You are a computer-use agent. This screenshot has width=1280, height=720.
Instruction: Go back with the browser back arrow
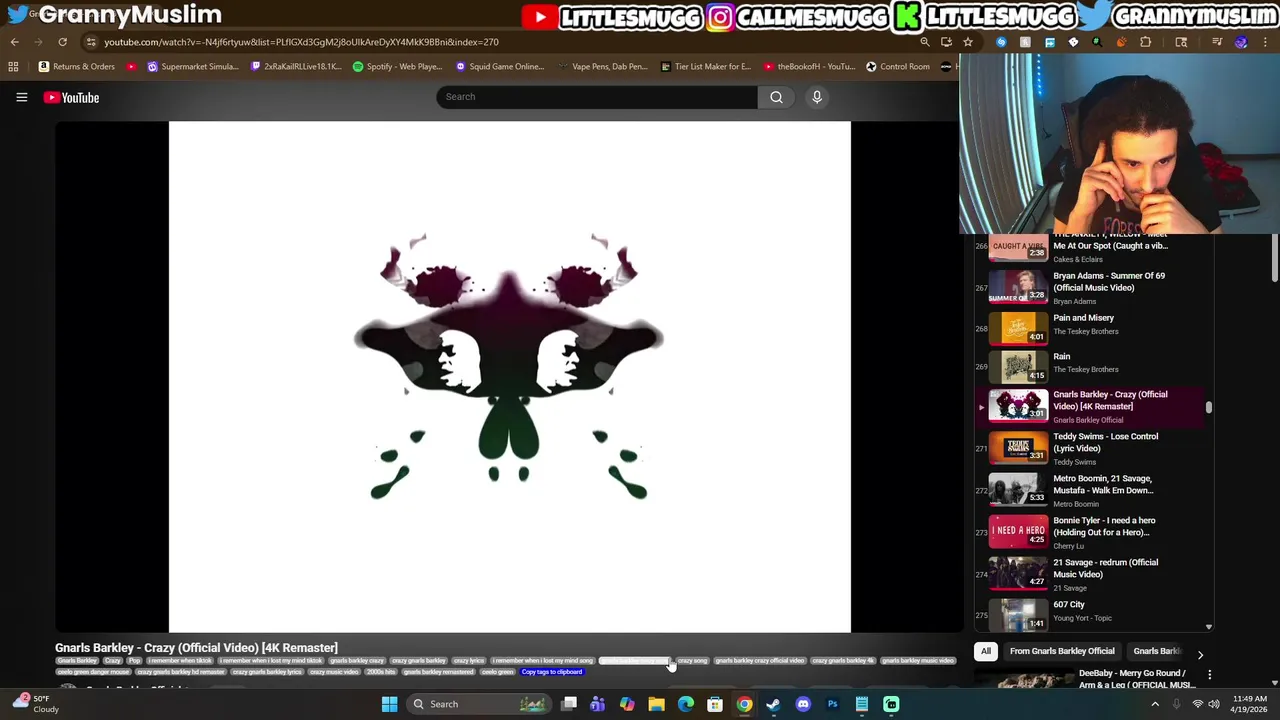14,42
